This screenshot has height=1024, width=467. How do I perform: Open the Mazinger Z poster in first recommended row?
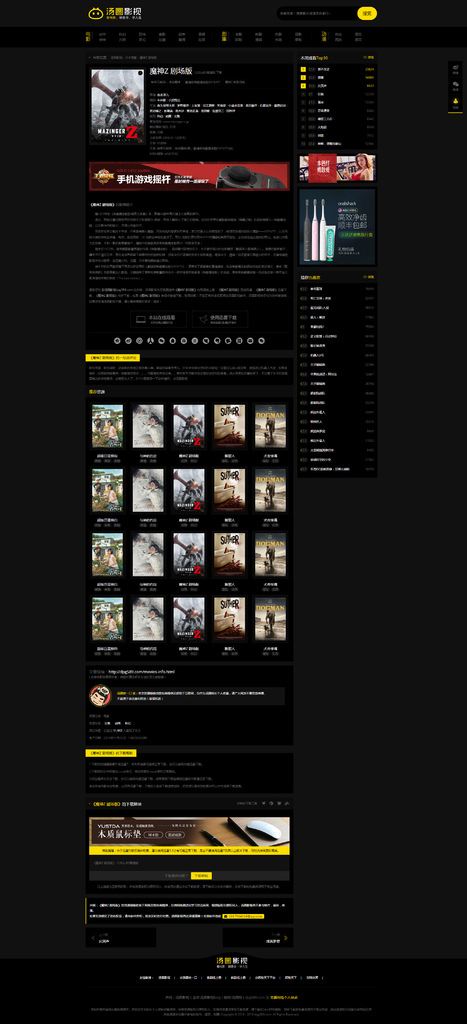[189, 426]
